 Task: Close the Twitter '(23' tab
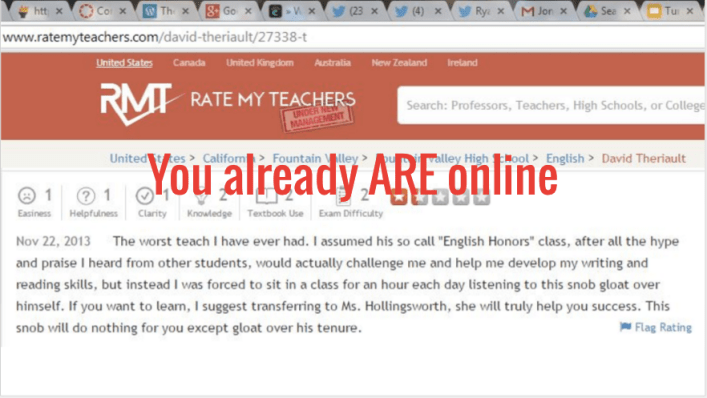pos(374,11)
